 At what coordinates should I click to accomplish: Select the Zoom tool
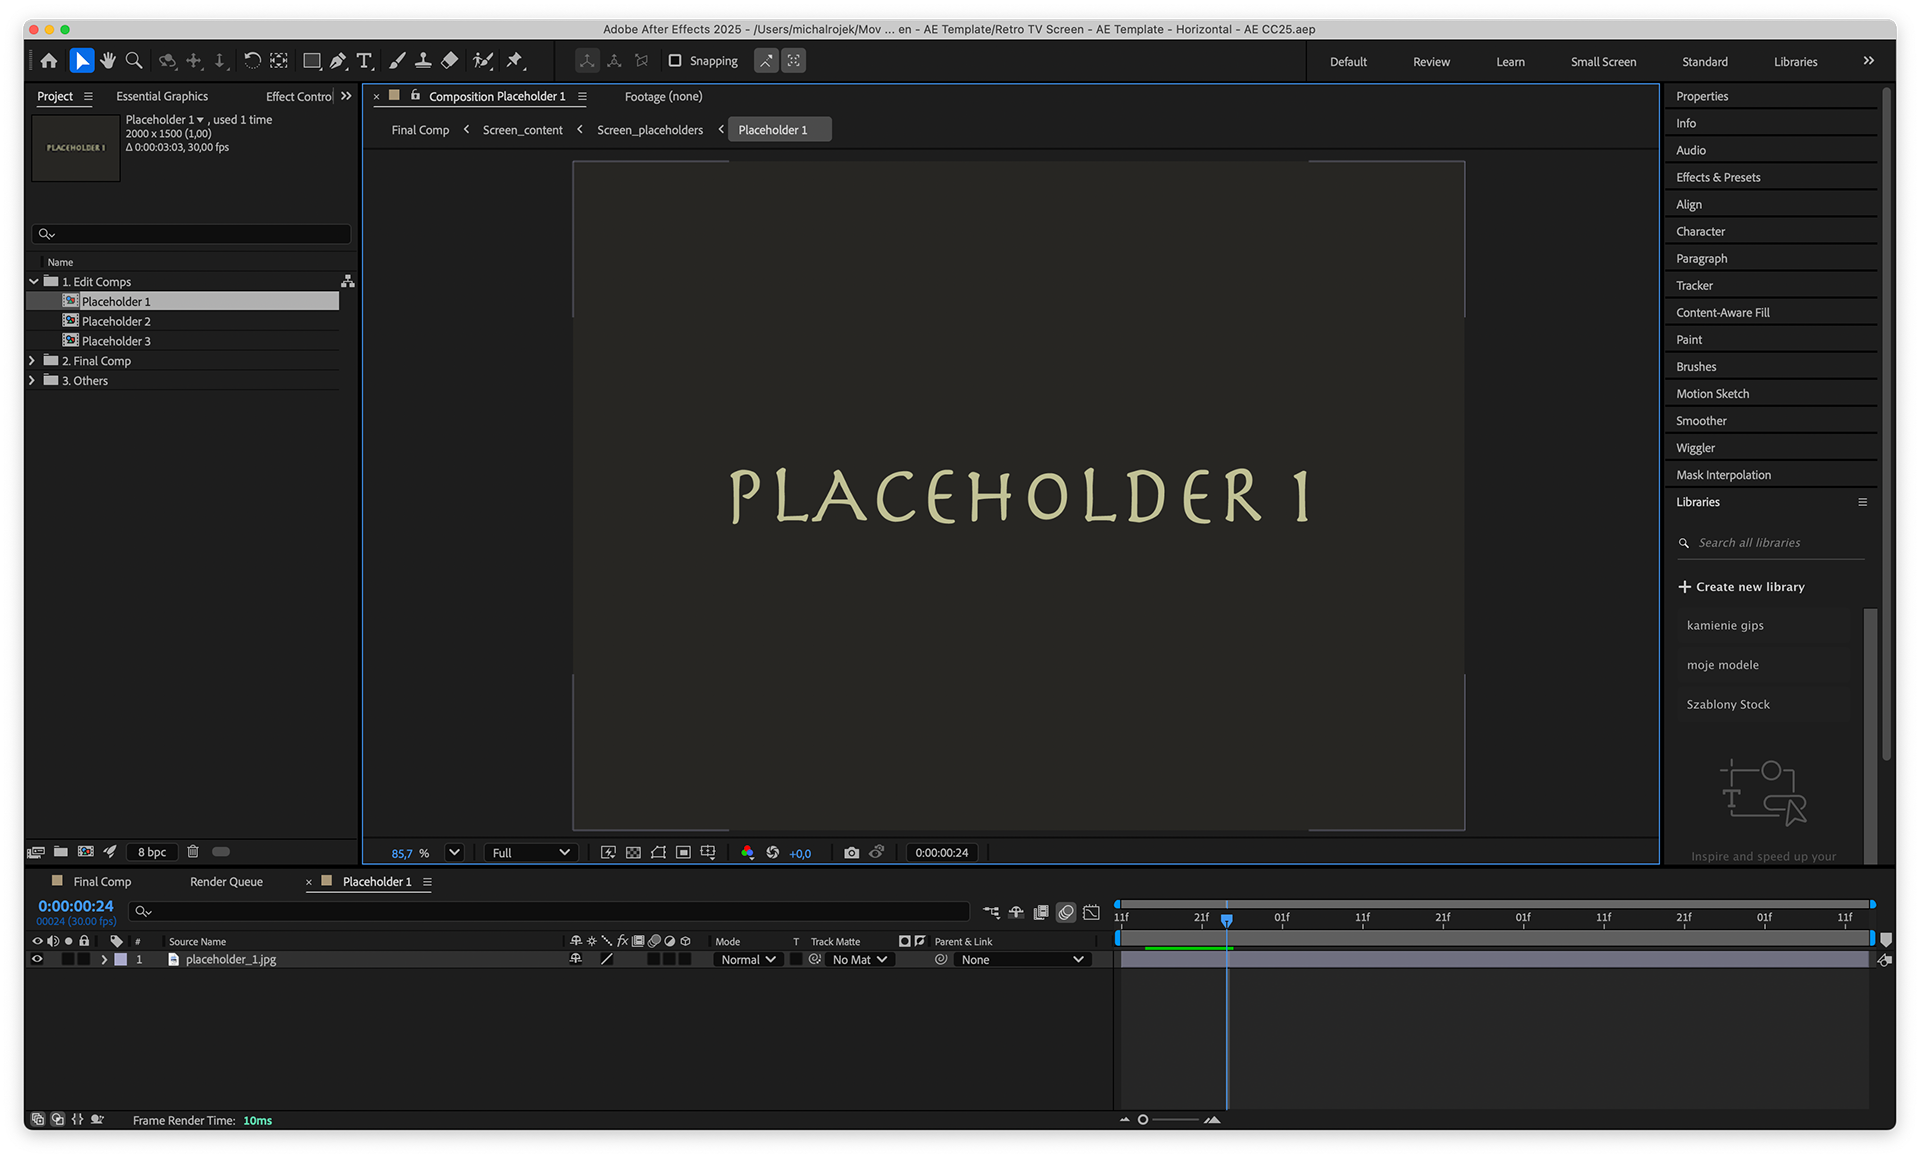134,61
